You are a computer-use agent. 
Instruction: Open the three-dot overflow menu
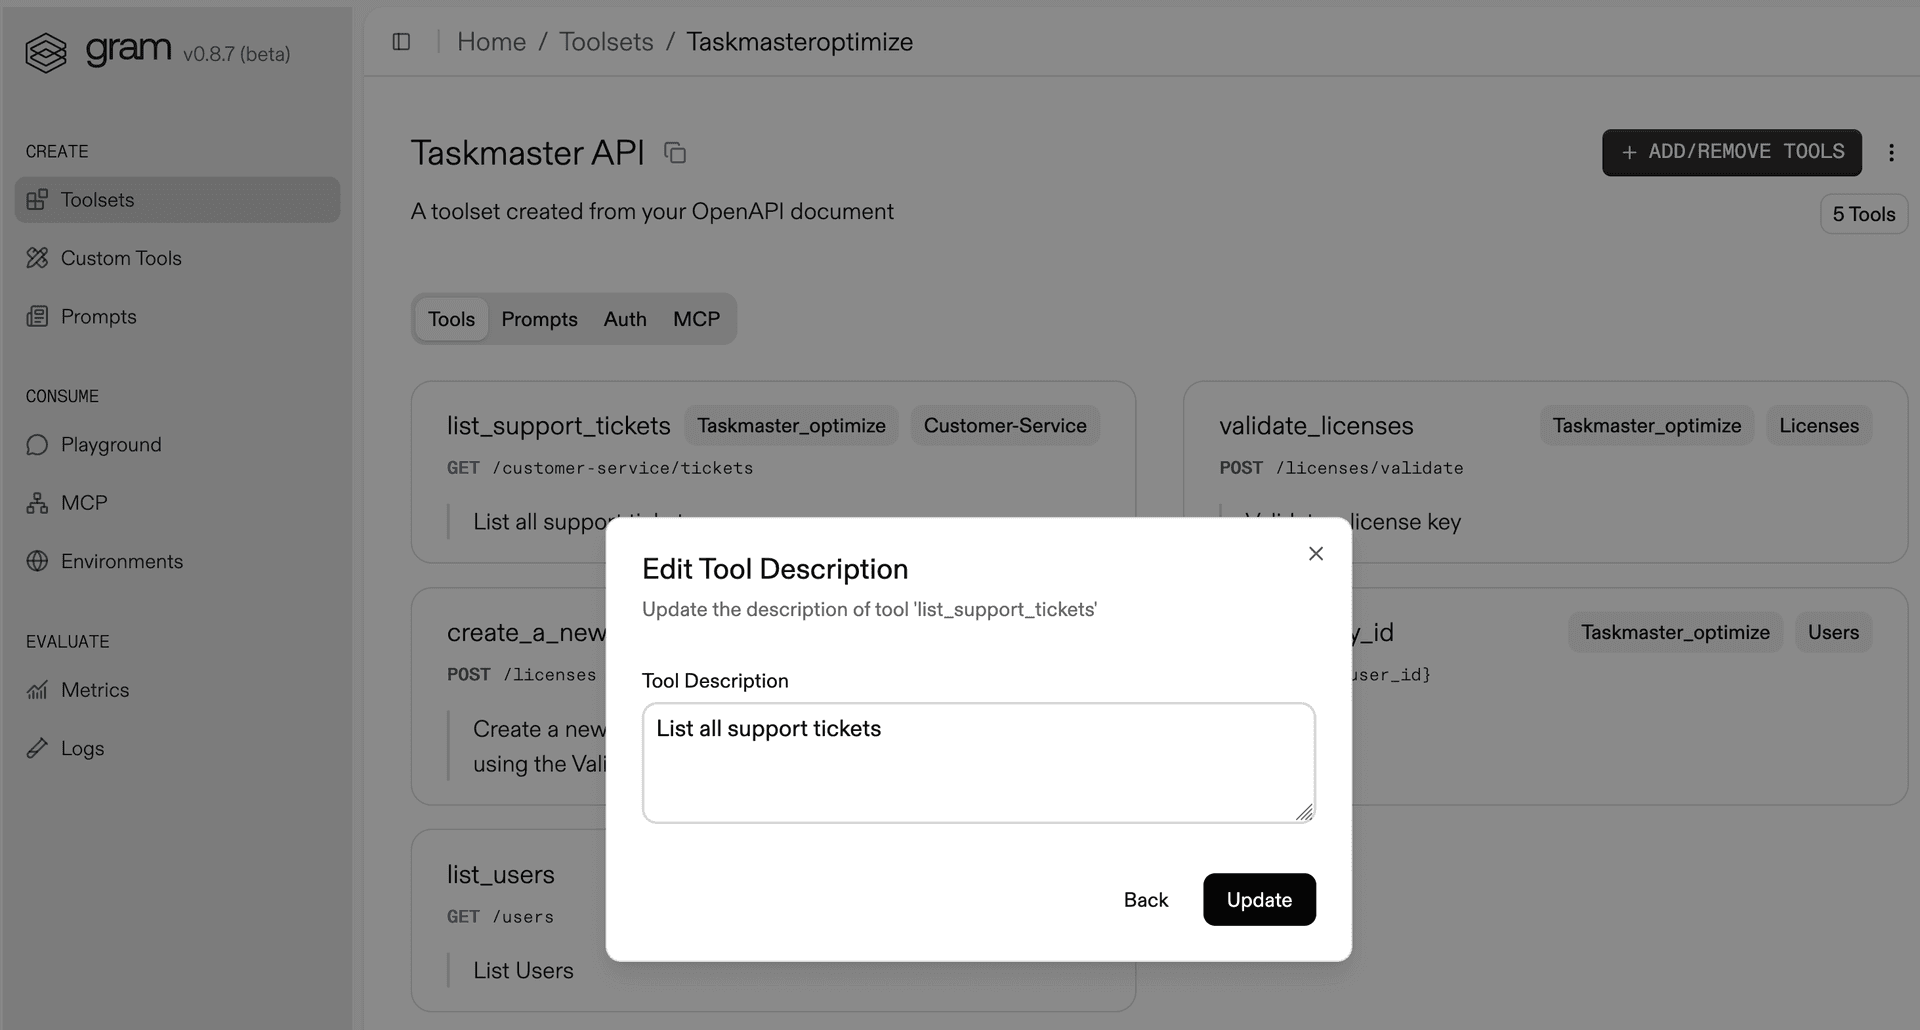1892,152
